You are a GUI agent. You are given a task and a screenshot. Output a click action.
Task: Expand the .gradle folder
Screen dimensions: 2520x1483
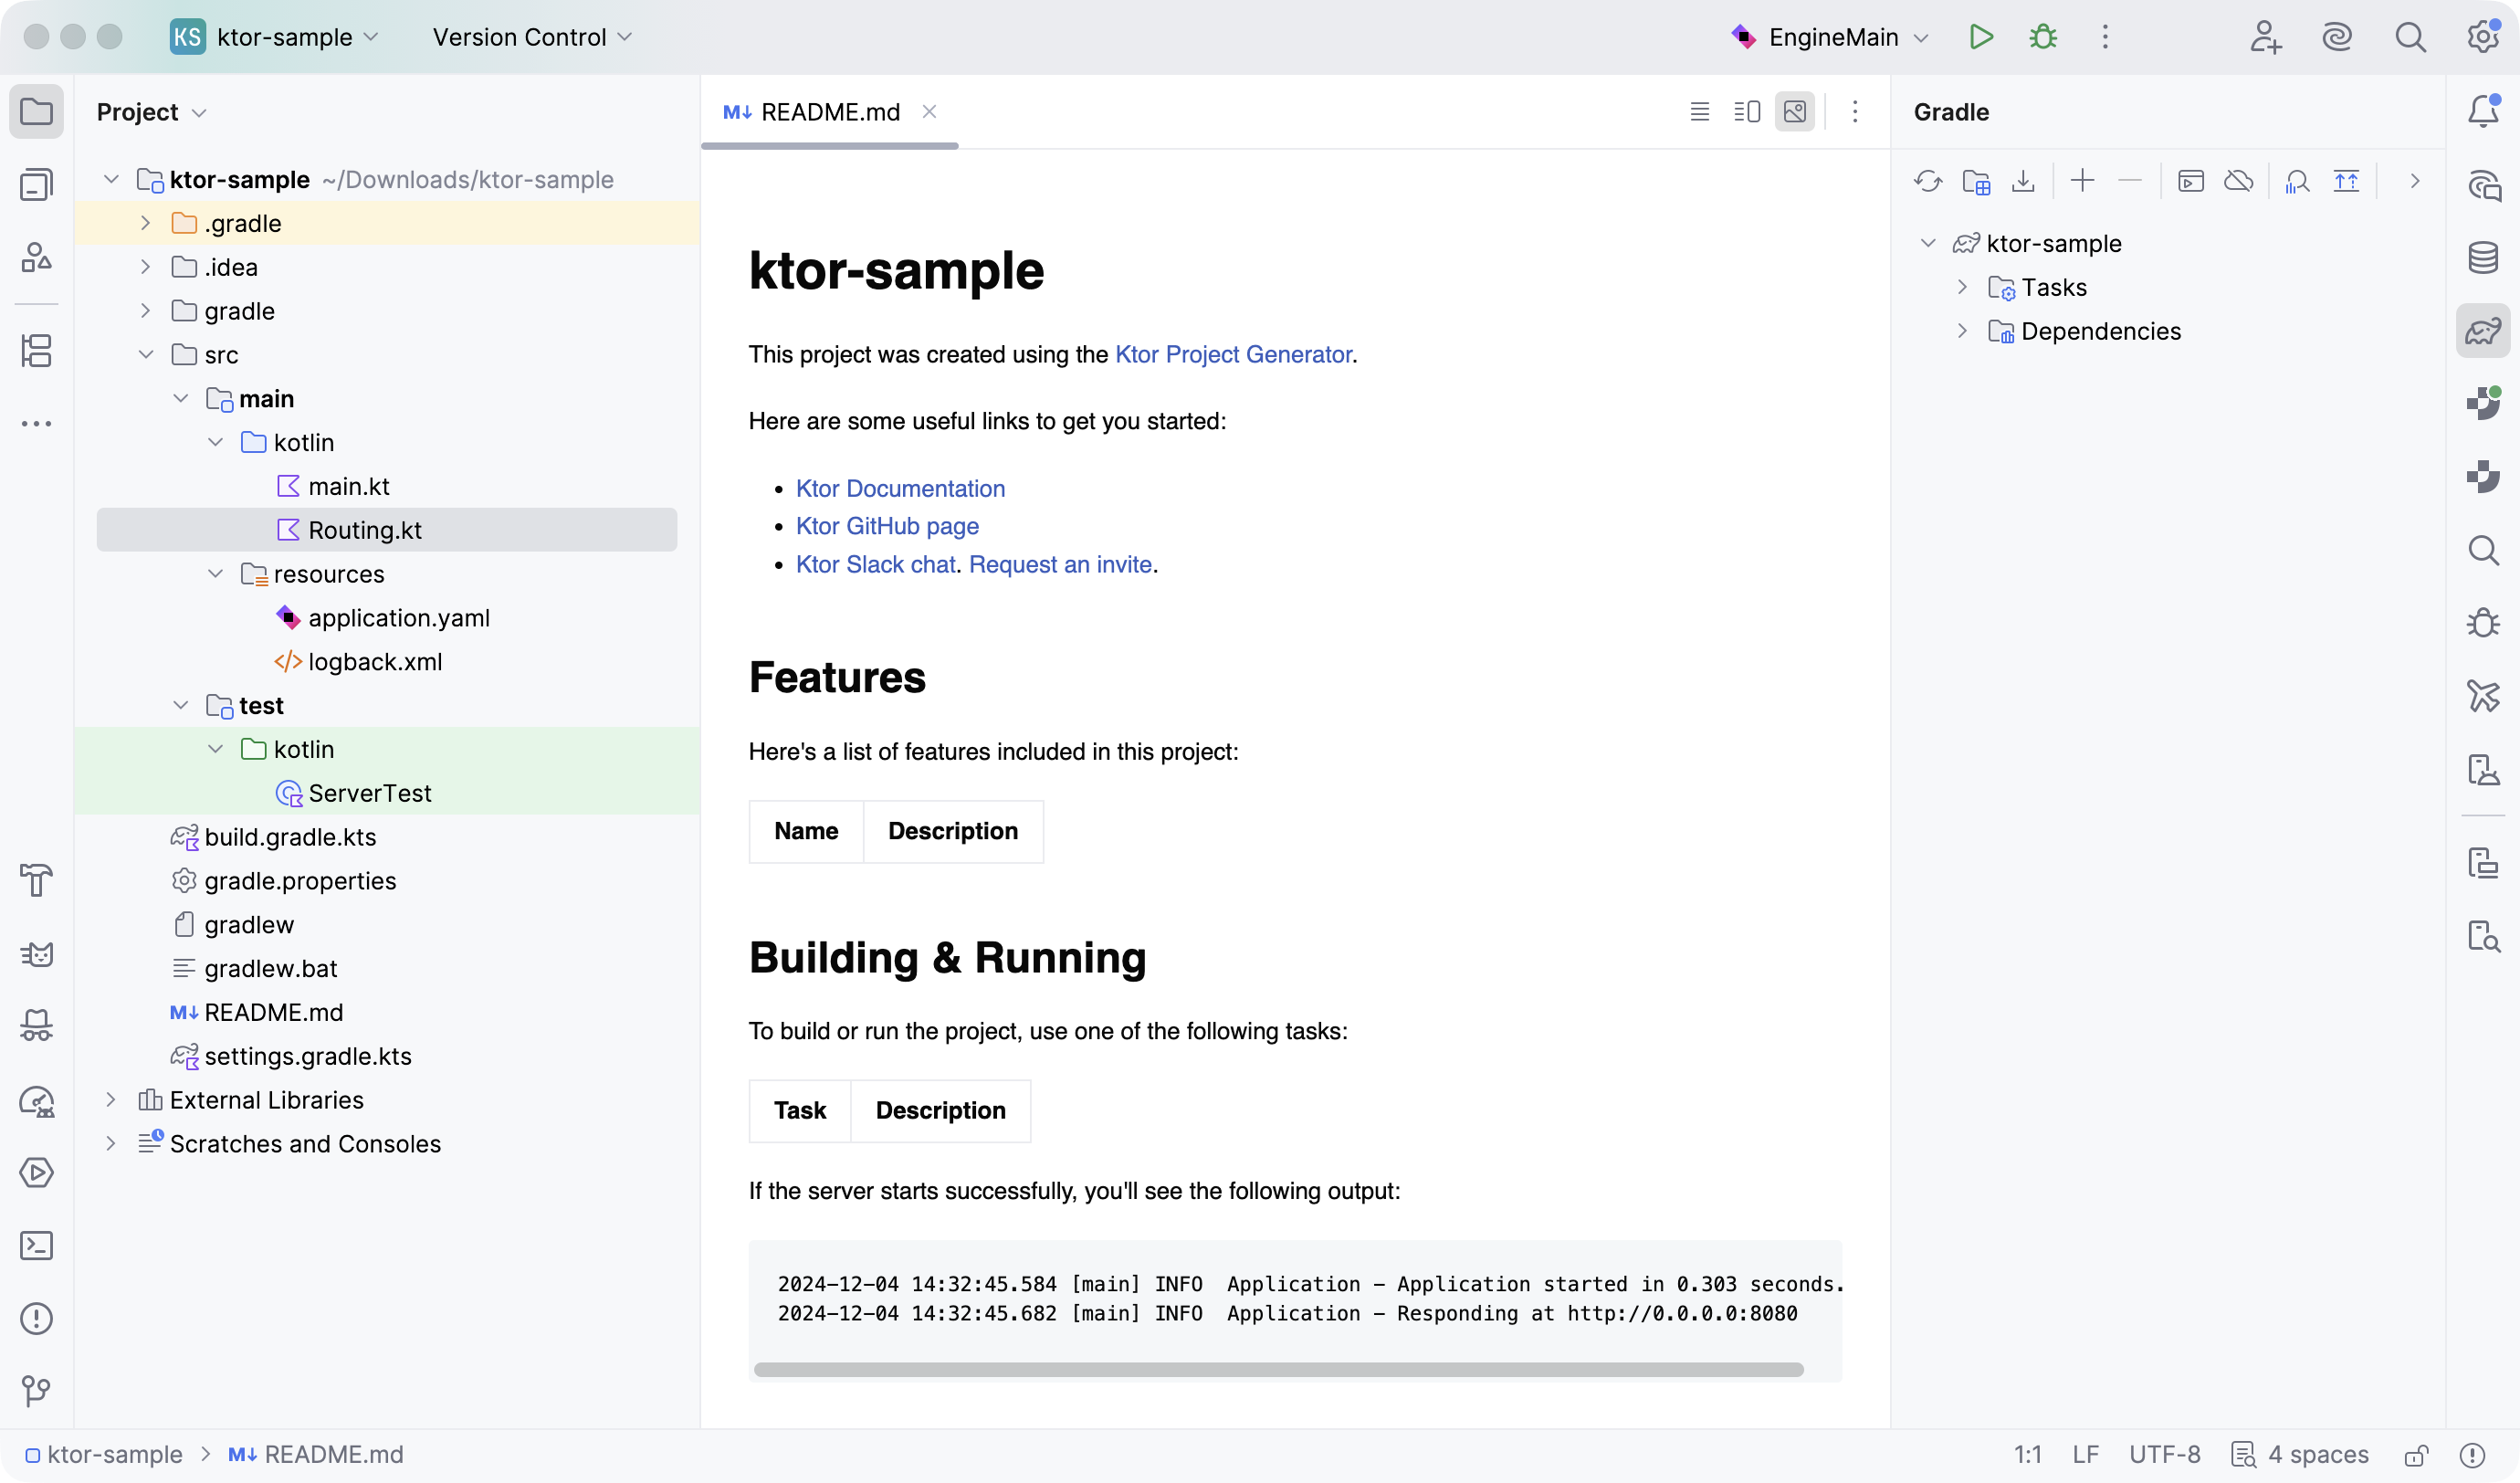[x=146, y=223]
